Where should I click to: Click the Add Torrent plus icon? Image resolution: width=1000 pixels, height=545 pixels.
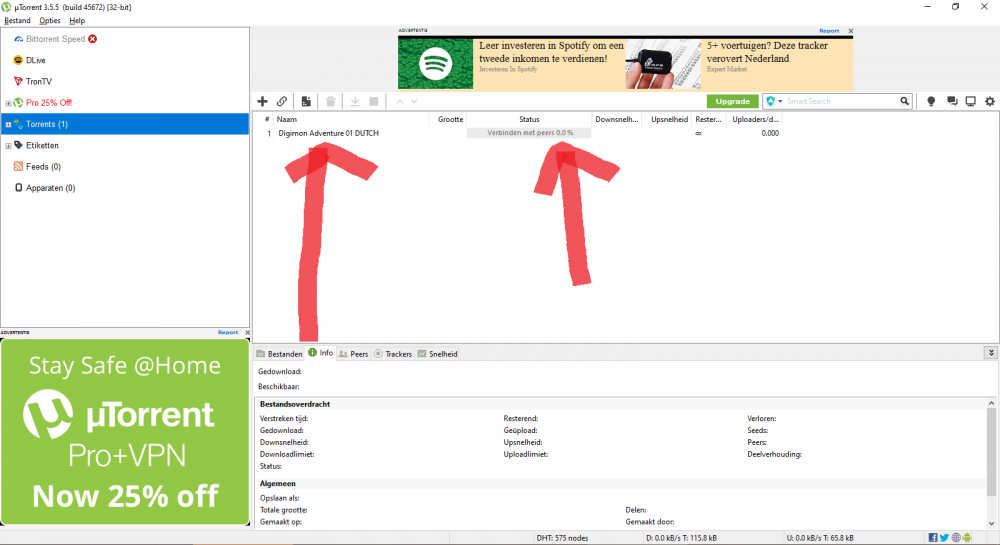tap(262, 101)
